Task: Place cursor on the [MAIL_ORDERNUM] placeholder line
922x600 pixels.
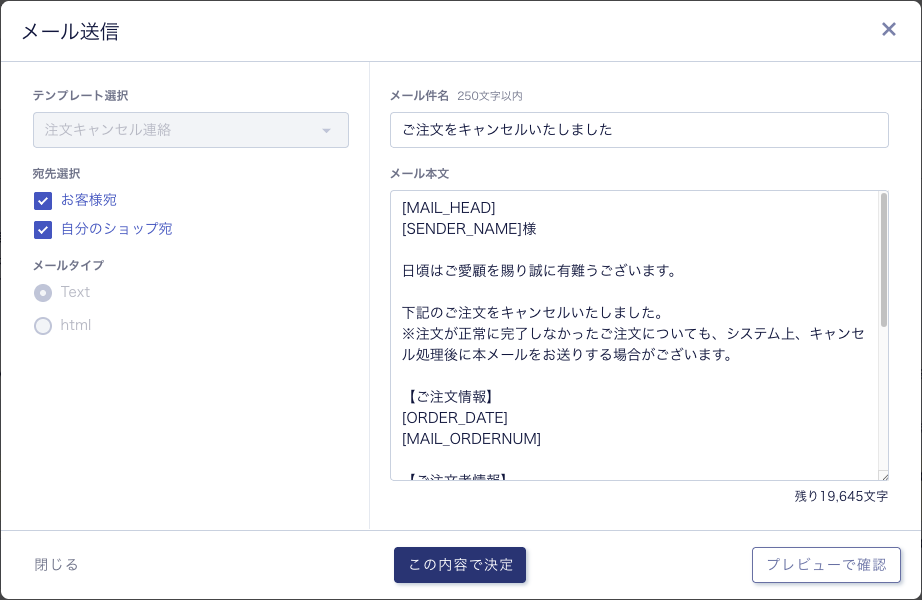Action: (471, 439)
